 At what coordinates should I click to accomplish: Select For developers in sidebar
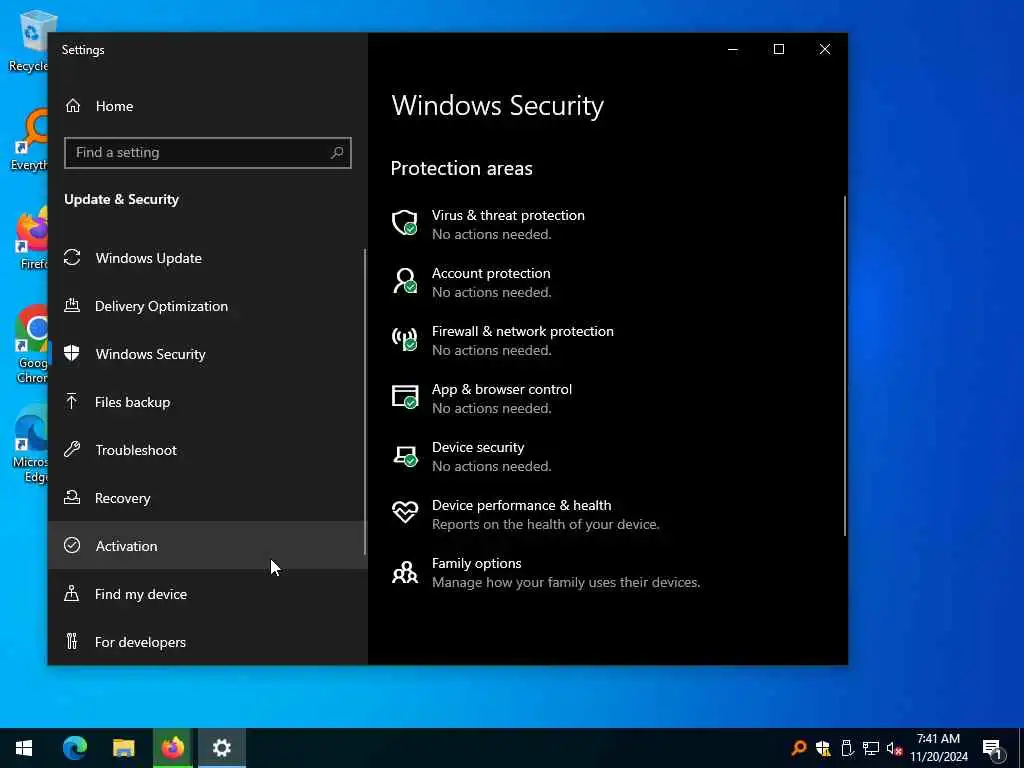(x=208, y=641)
